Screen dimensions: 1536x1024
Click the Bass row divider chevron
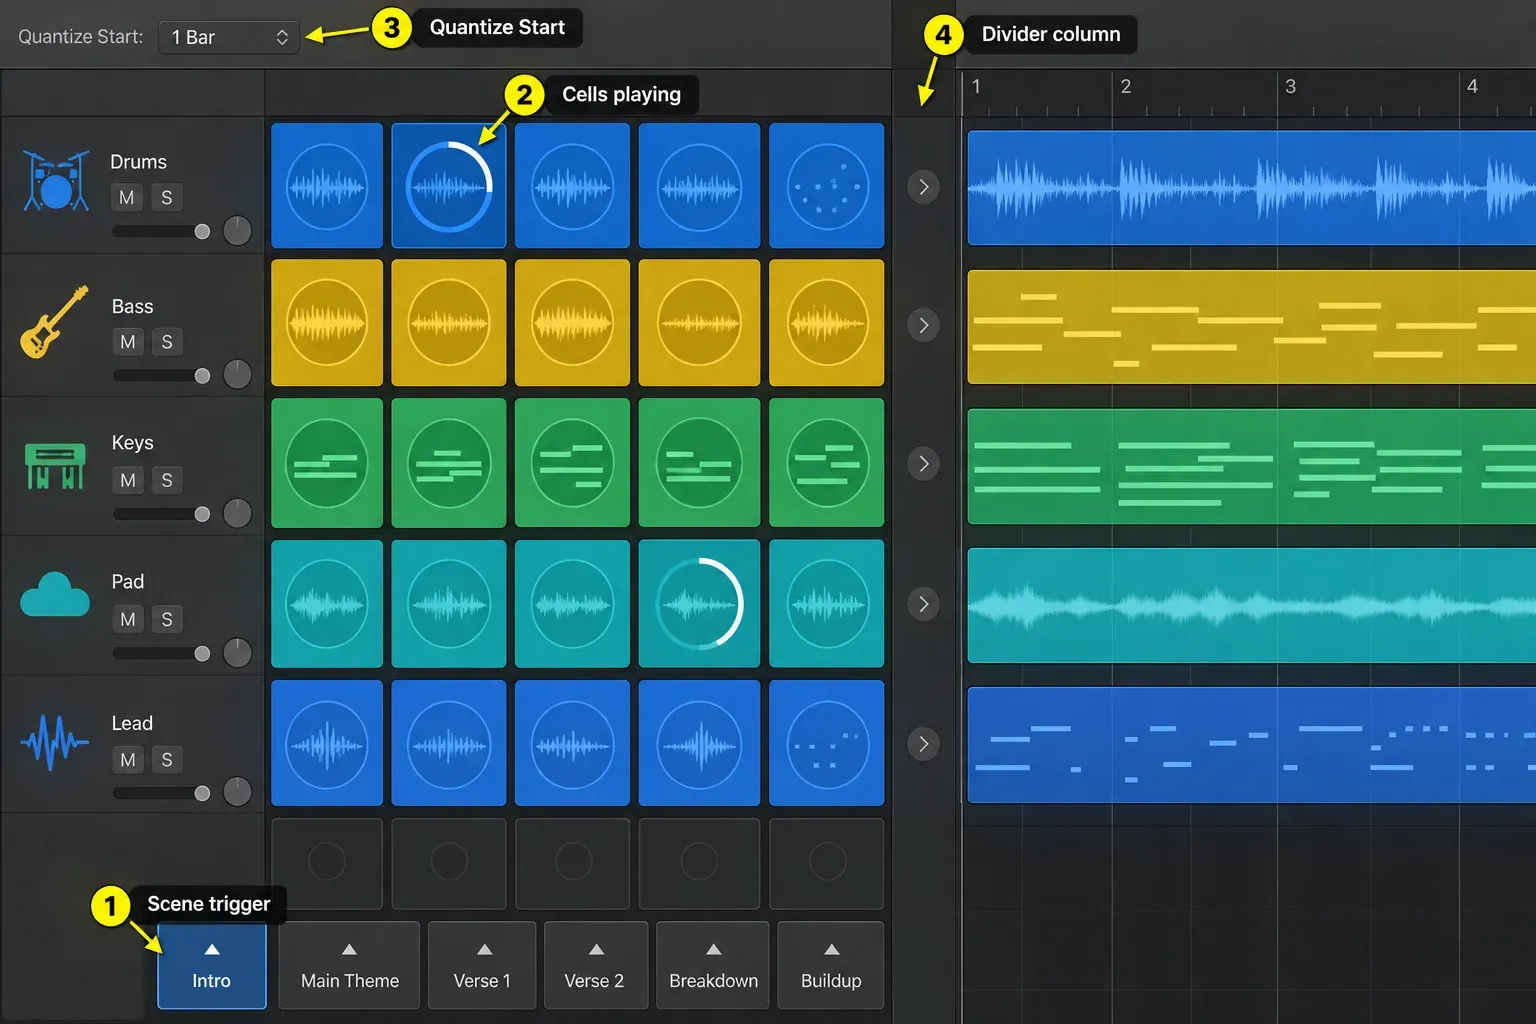(924, 325)
